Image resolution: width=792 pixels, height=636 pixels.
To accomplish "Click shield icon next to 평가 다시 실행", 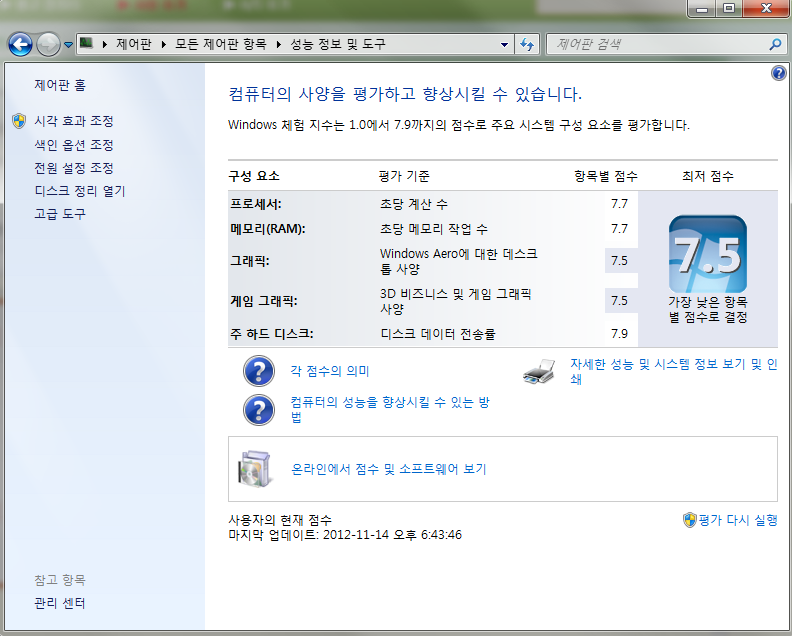I will pyautogui.click(x=689, y=520).
